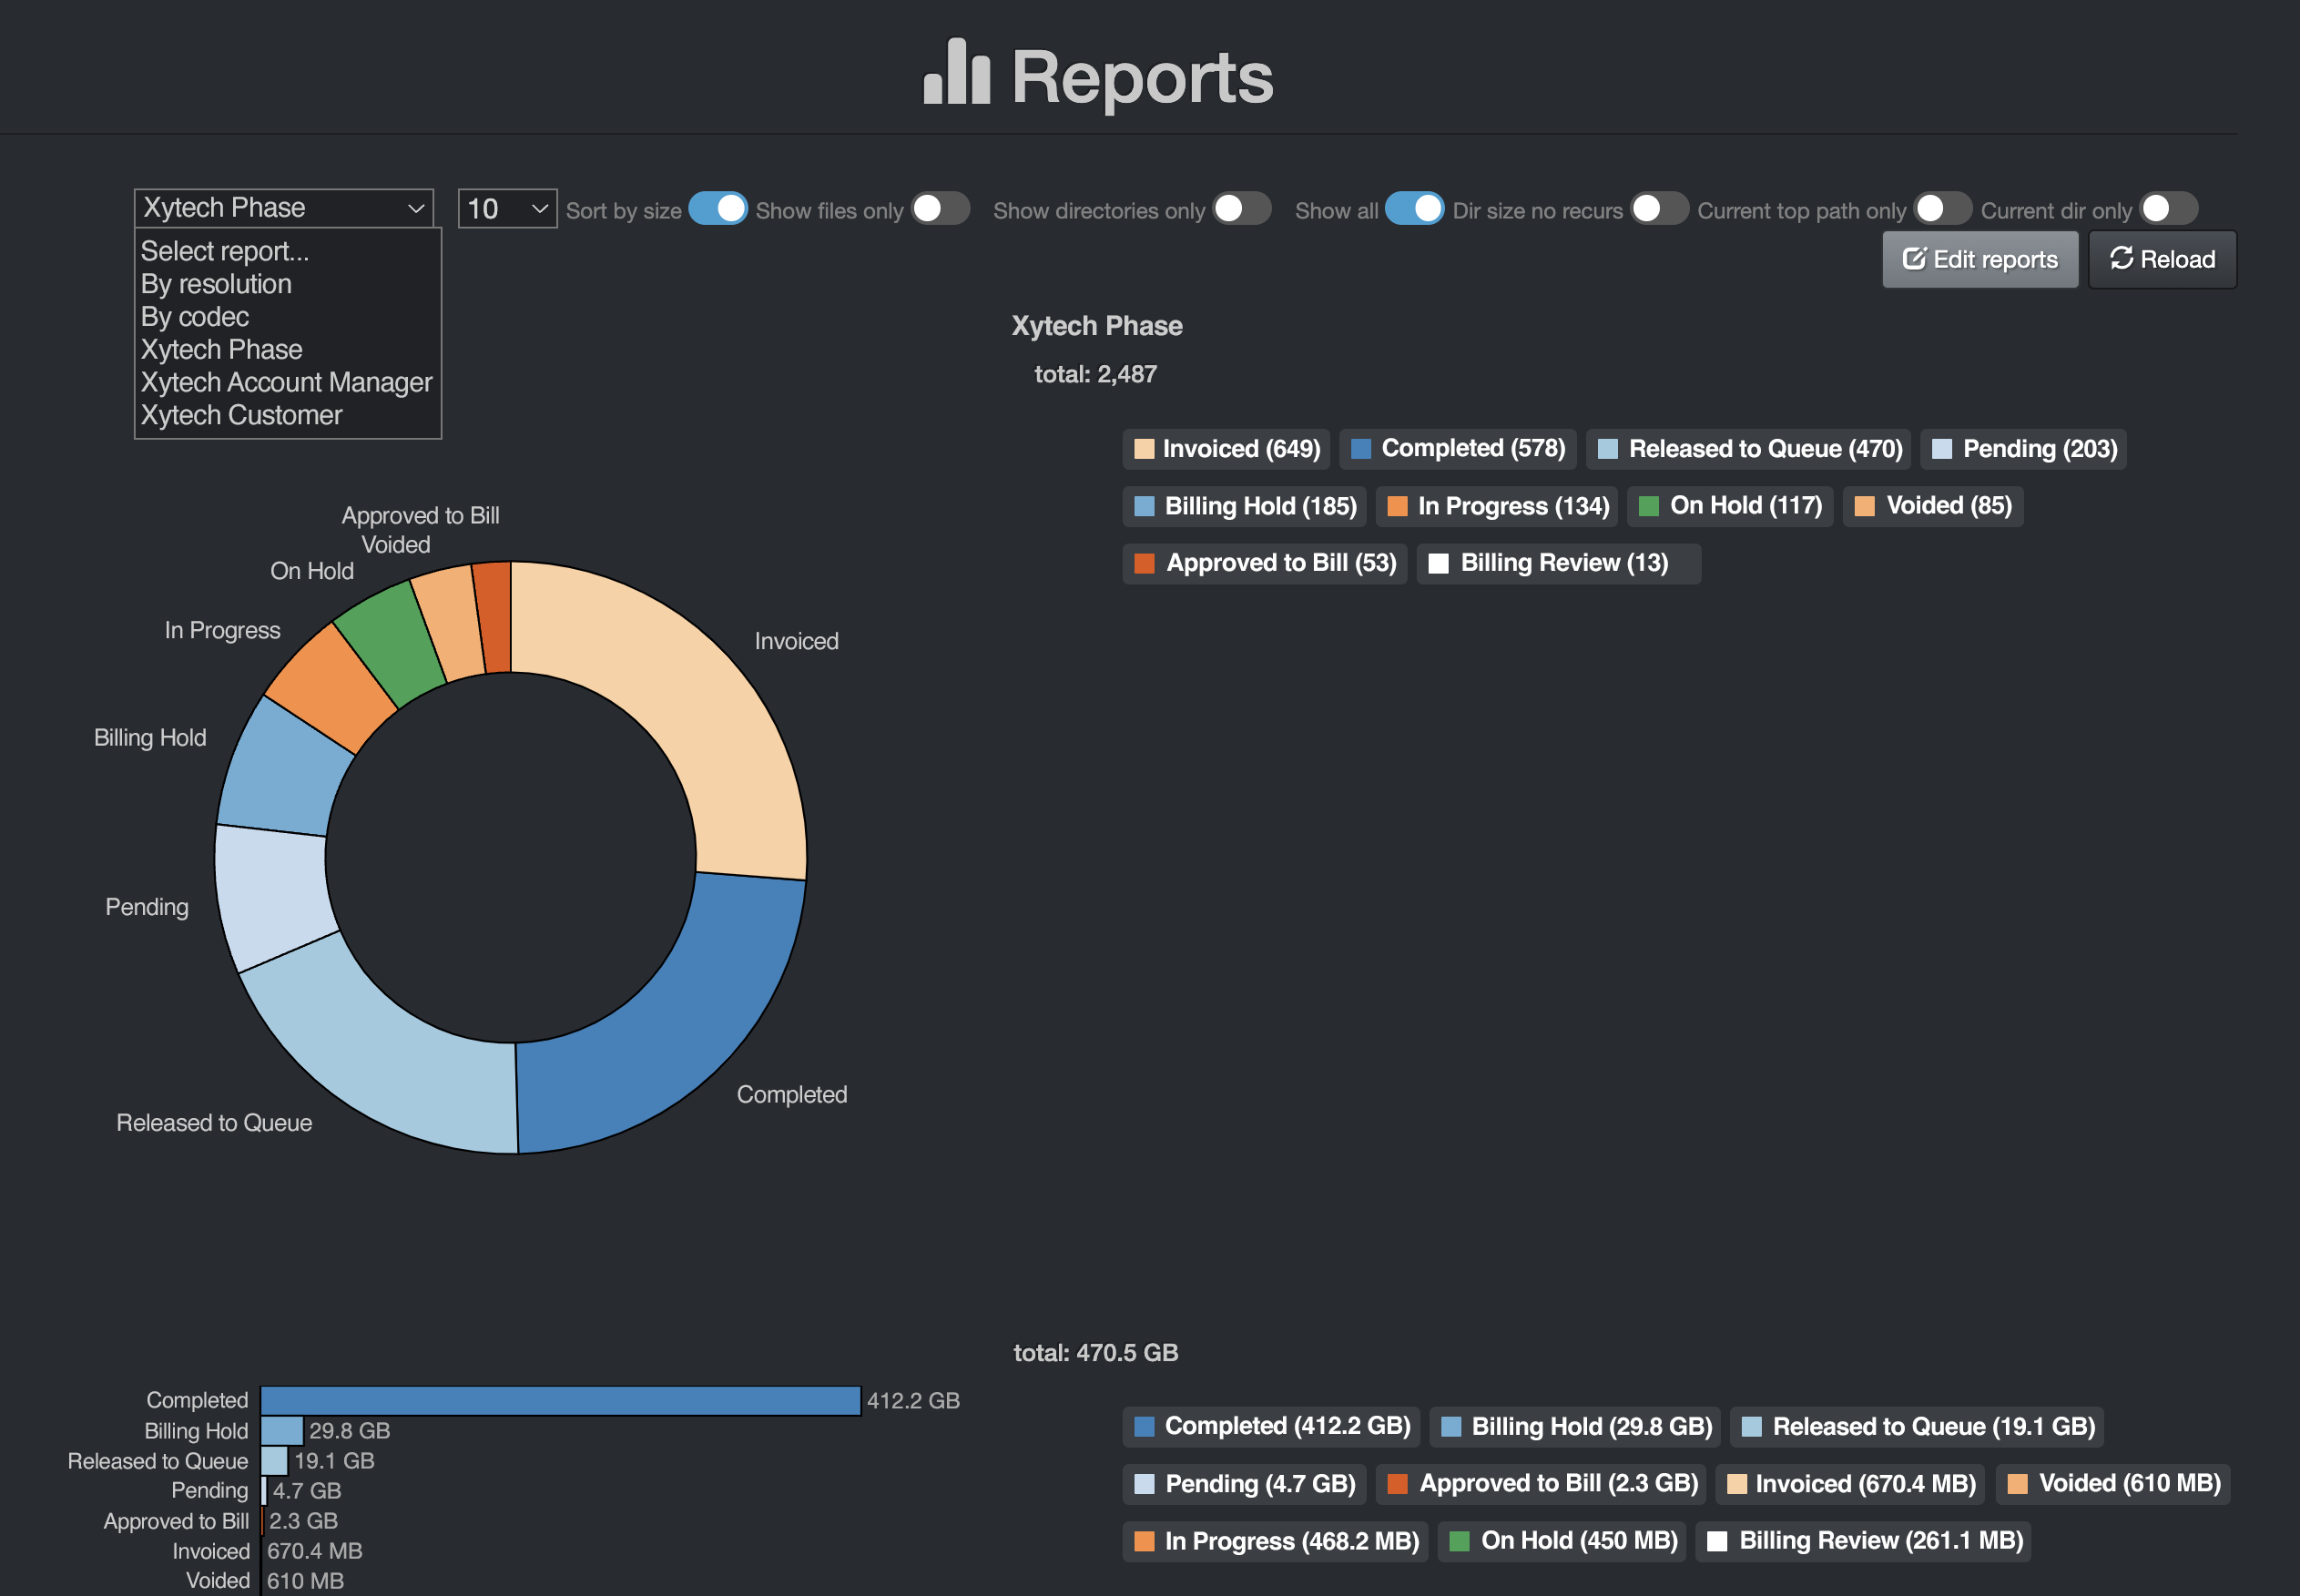Click the Voided (85) legend chip

(x=1932, y=506)
